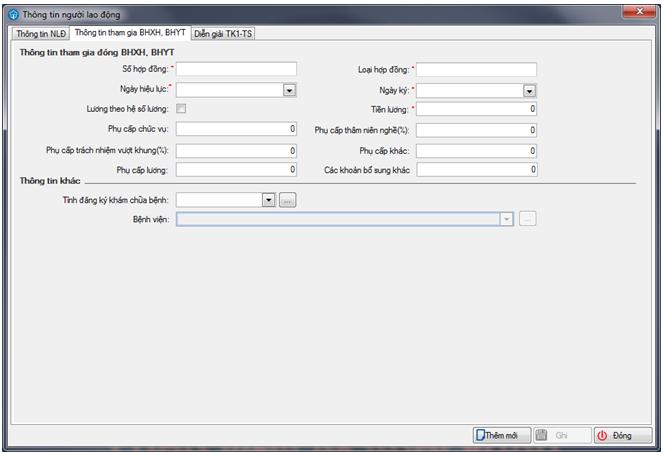
Task: Close the Thông tin người lao động window
Action: pyautogui.click(x=639, y=12)
